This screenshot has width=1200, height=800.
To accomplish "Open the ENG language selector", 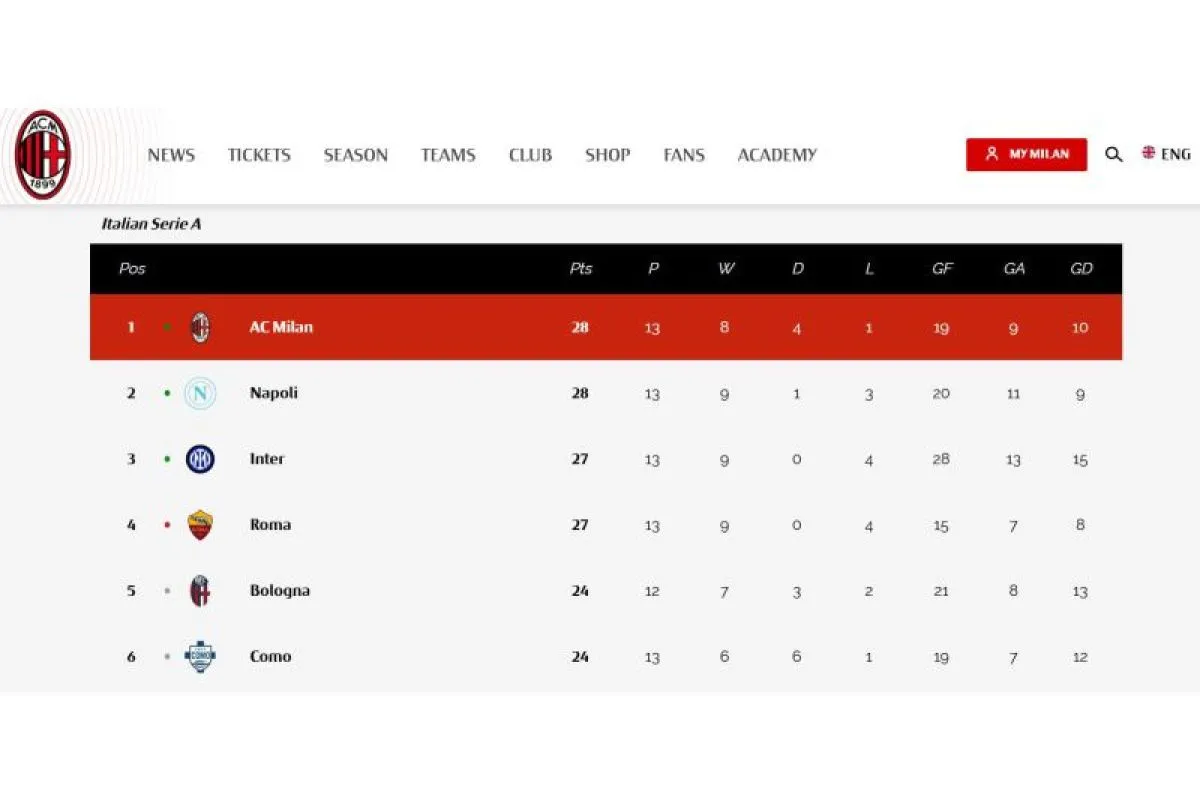I will pos(1166,154).
